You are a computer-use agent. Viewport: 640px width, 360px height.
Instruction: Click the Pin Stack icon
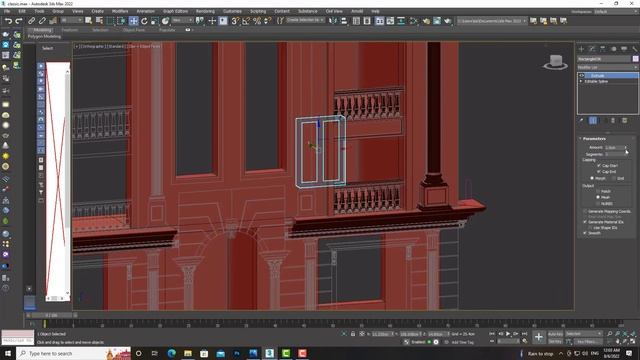point(582,120)
